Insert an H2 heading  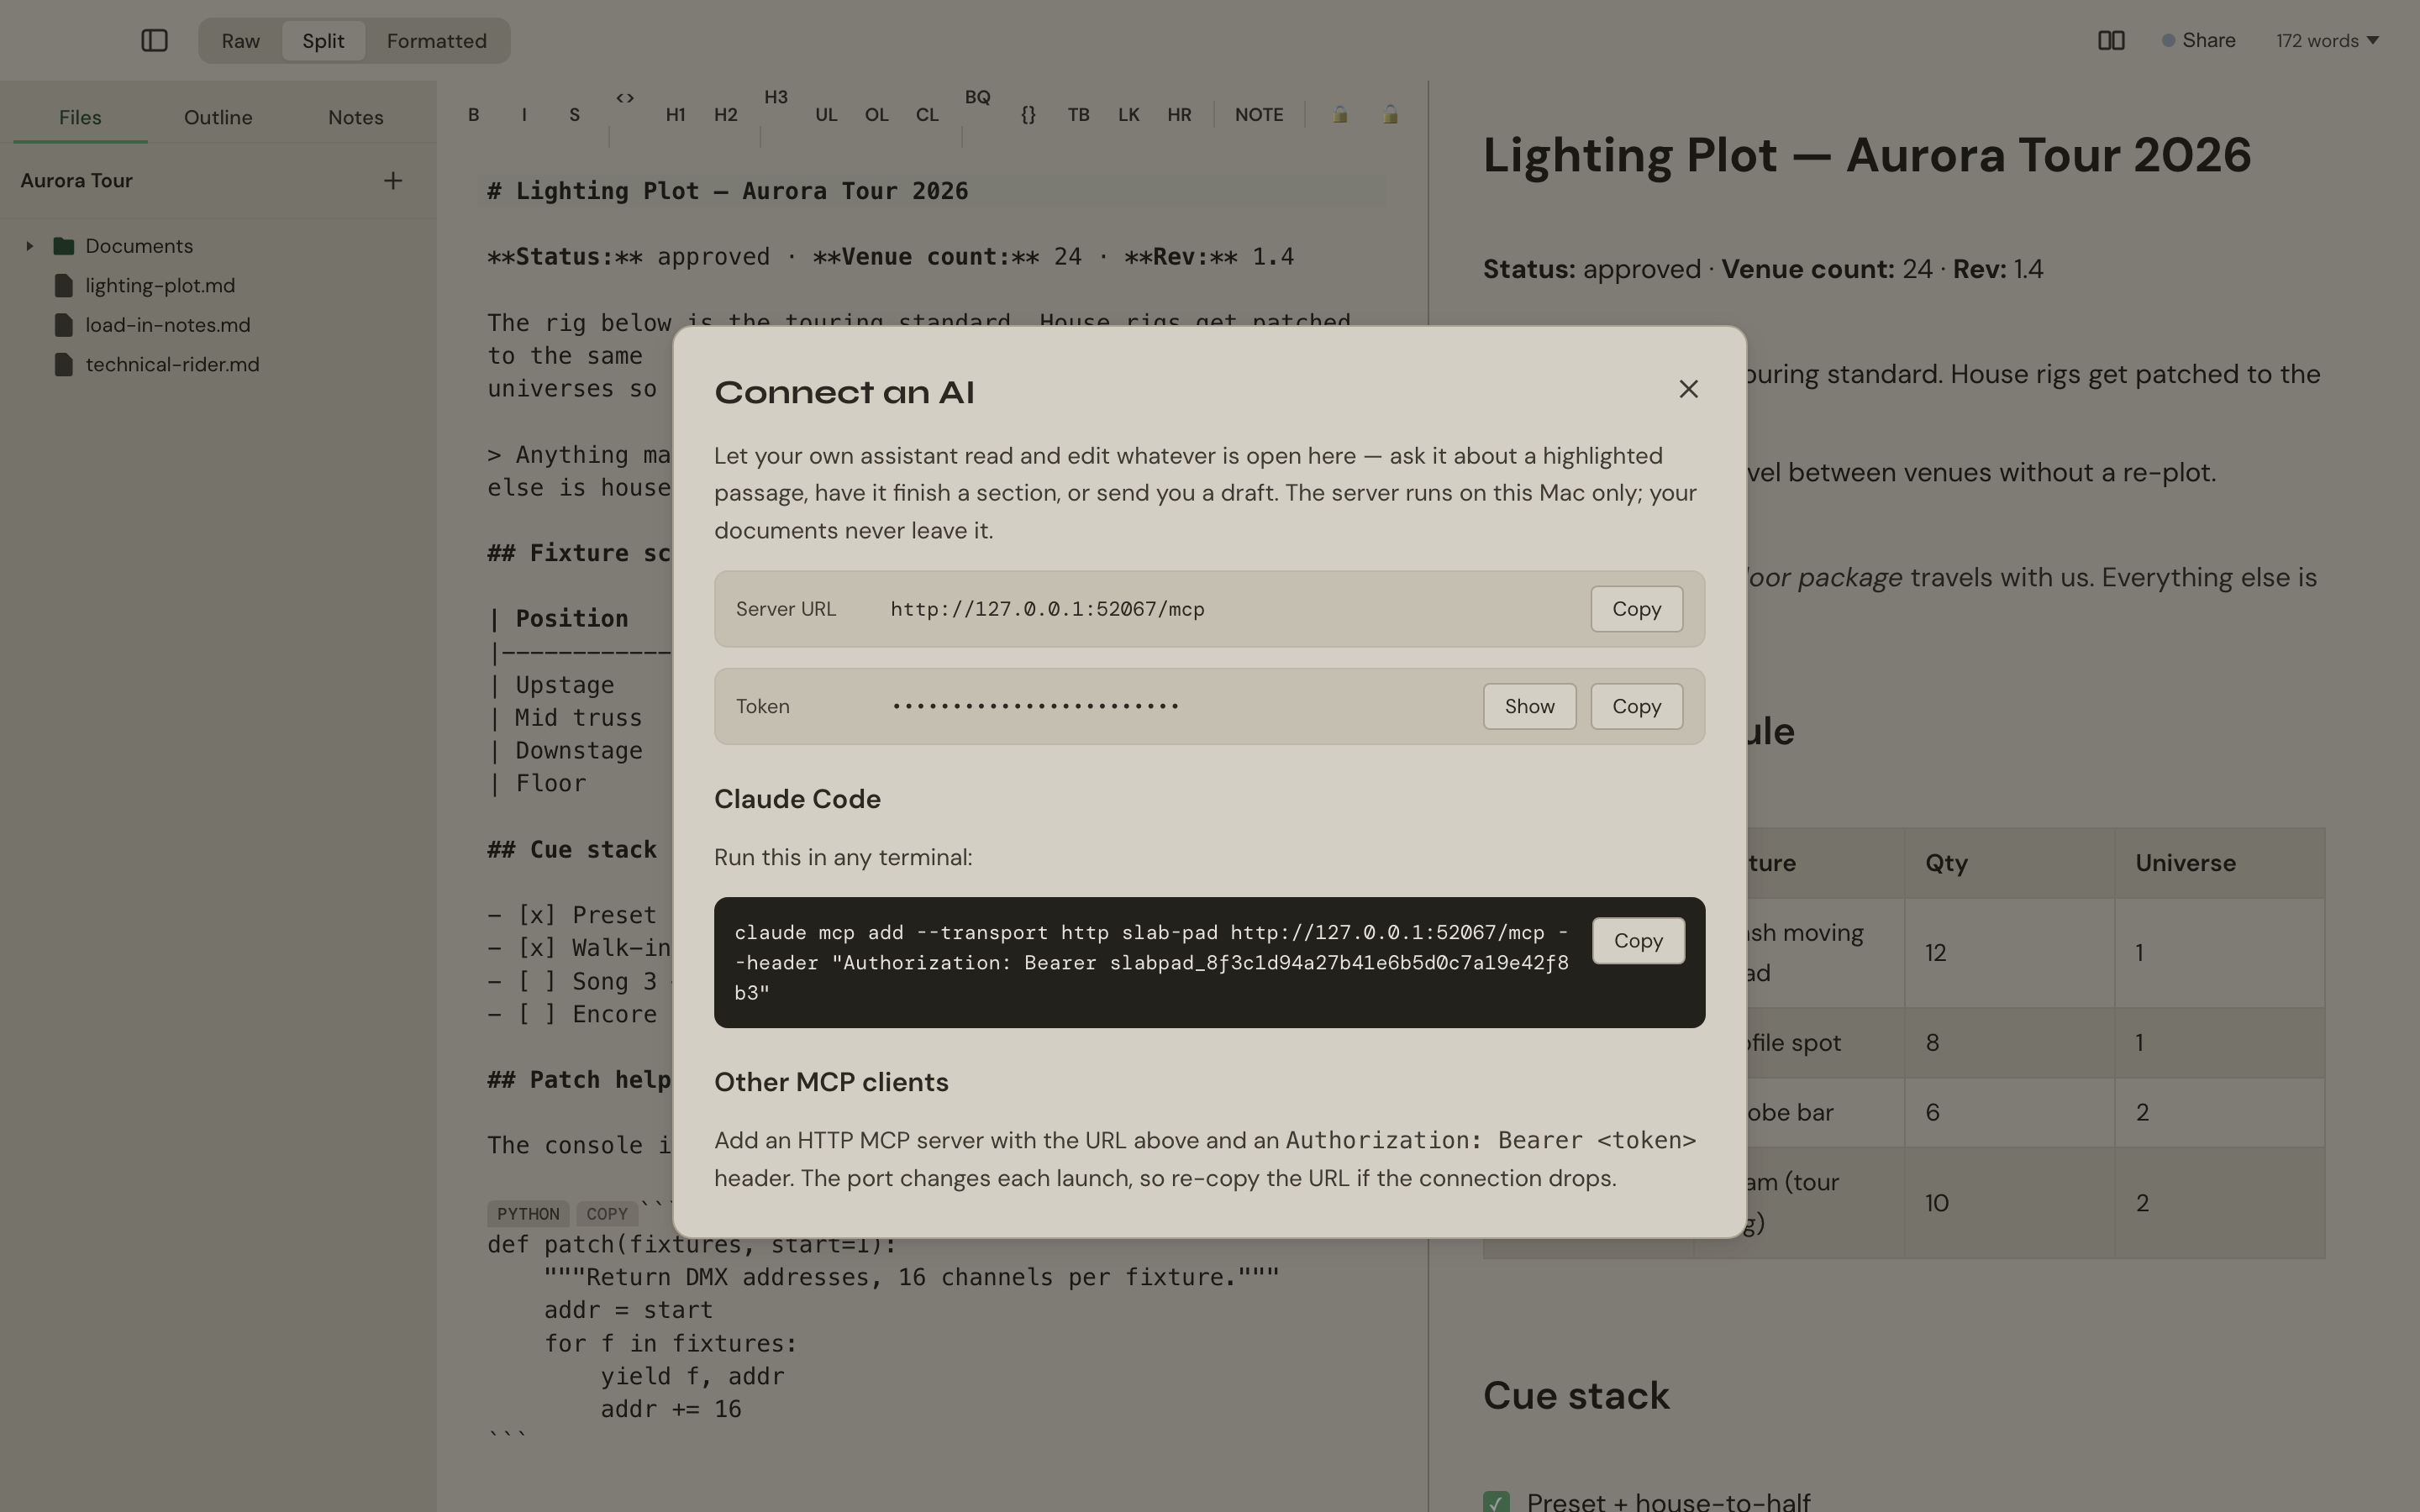click(x=726, y=115)
